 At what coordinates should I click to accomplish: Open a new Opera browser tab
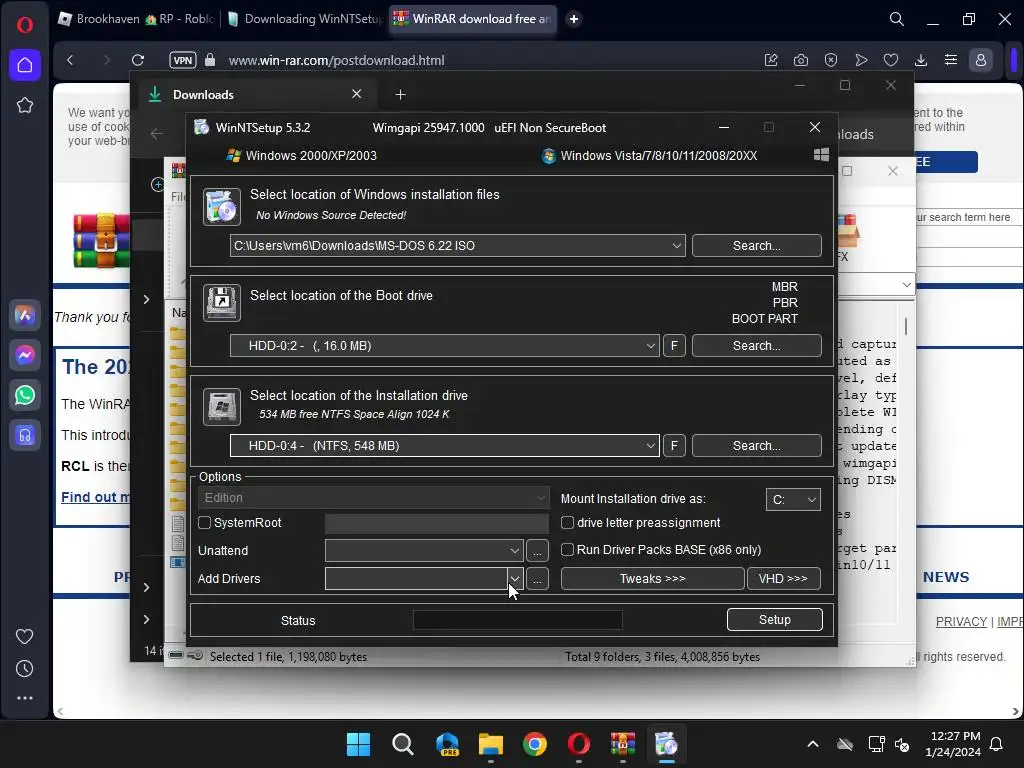[x=574, y=19]
